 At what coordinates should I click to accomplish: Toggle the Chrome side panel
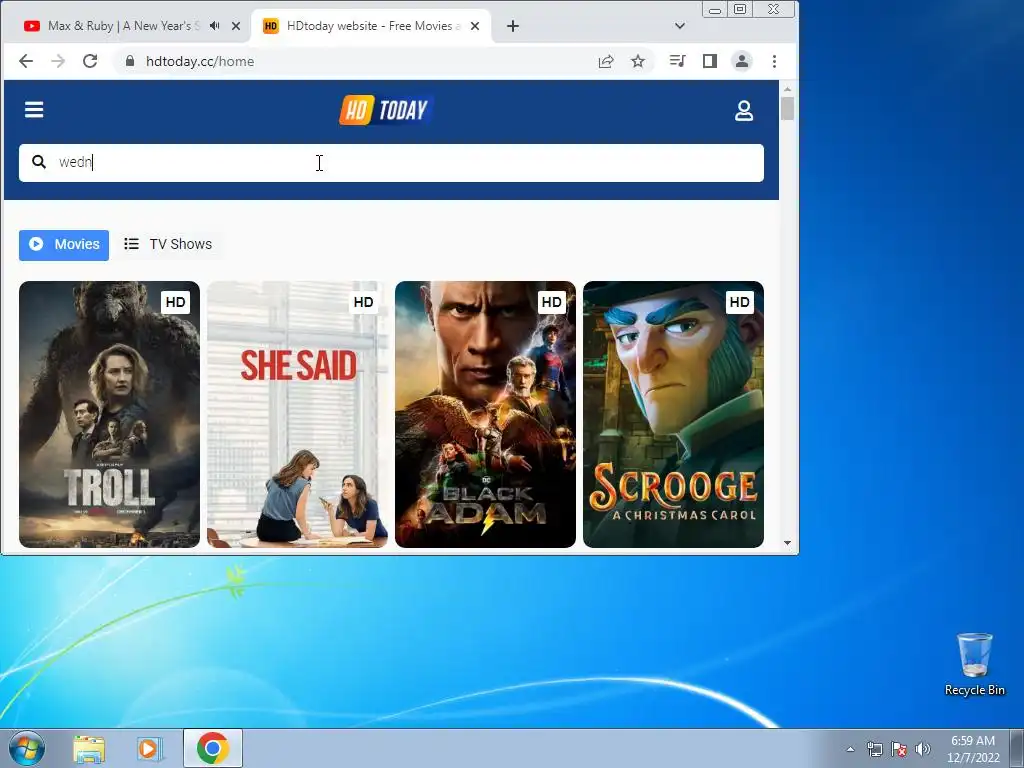click(x=710, y=61)
